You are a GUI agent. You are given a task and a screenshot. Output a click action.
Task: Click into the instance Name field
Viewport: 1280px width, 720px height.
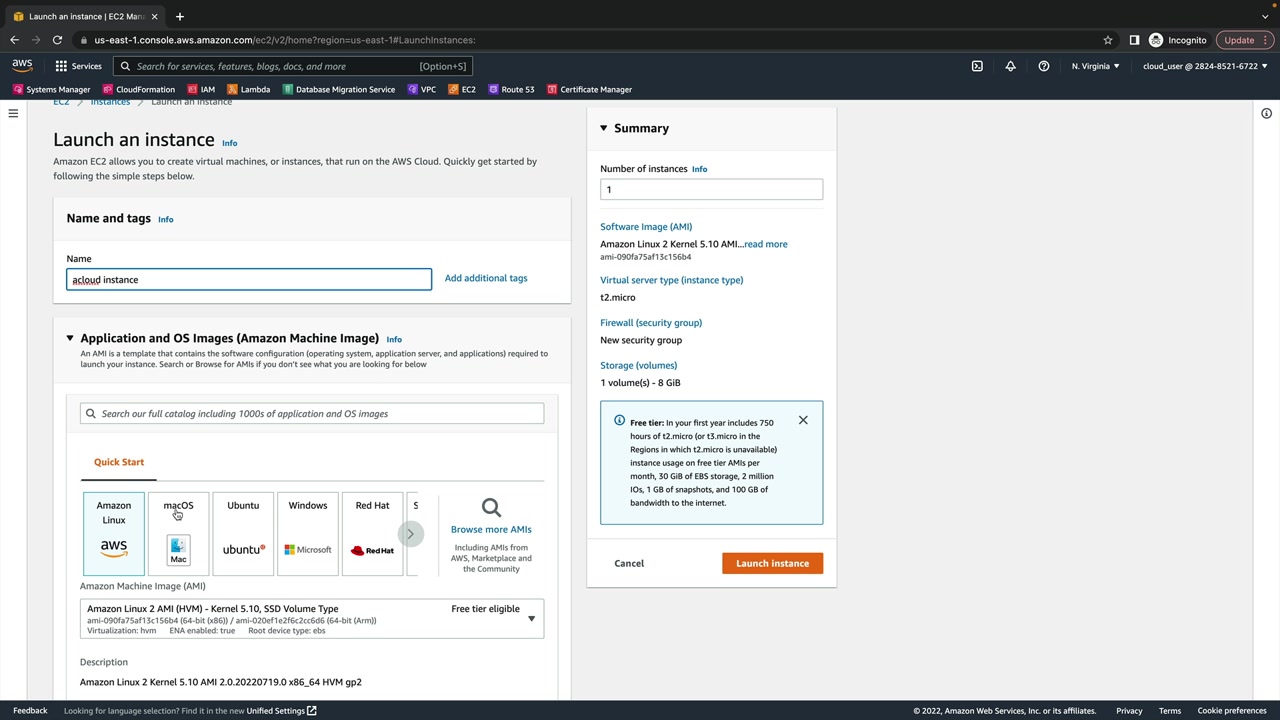pyautogui.click(x=249, y=279)
